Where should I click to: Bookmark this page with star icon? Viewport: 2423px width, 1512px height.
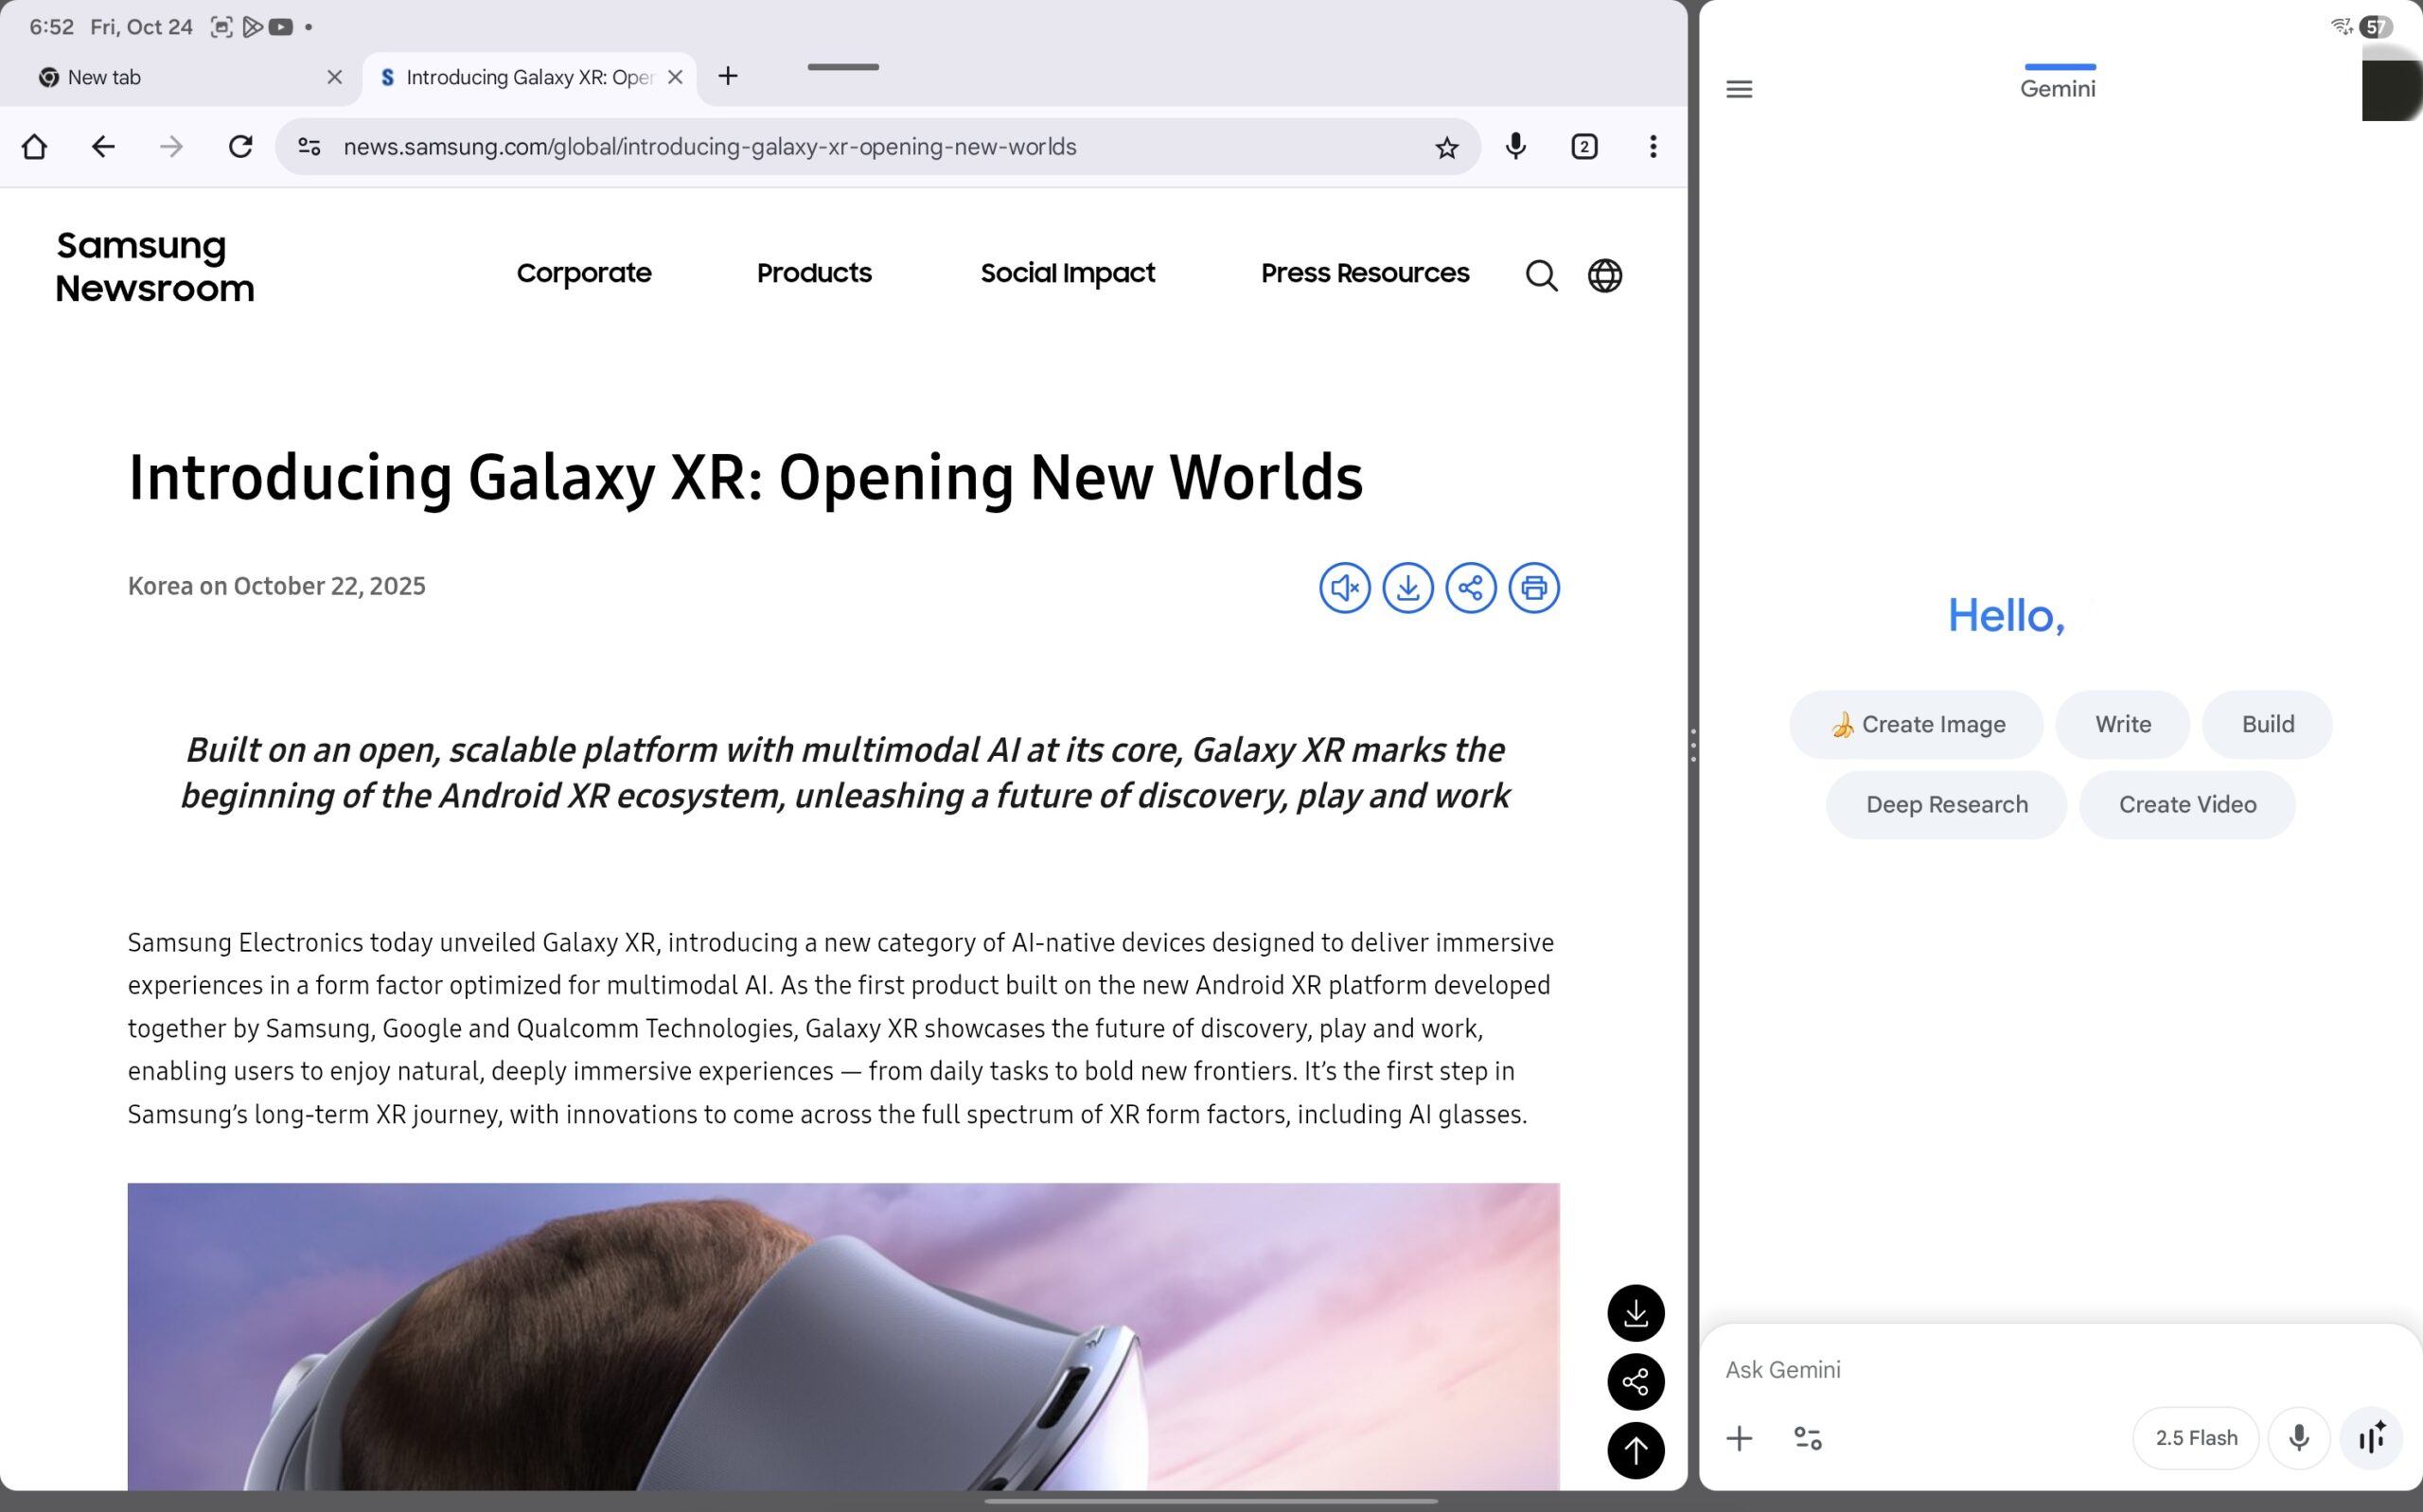click(x=1446, y=148)
